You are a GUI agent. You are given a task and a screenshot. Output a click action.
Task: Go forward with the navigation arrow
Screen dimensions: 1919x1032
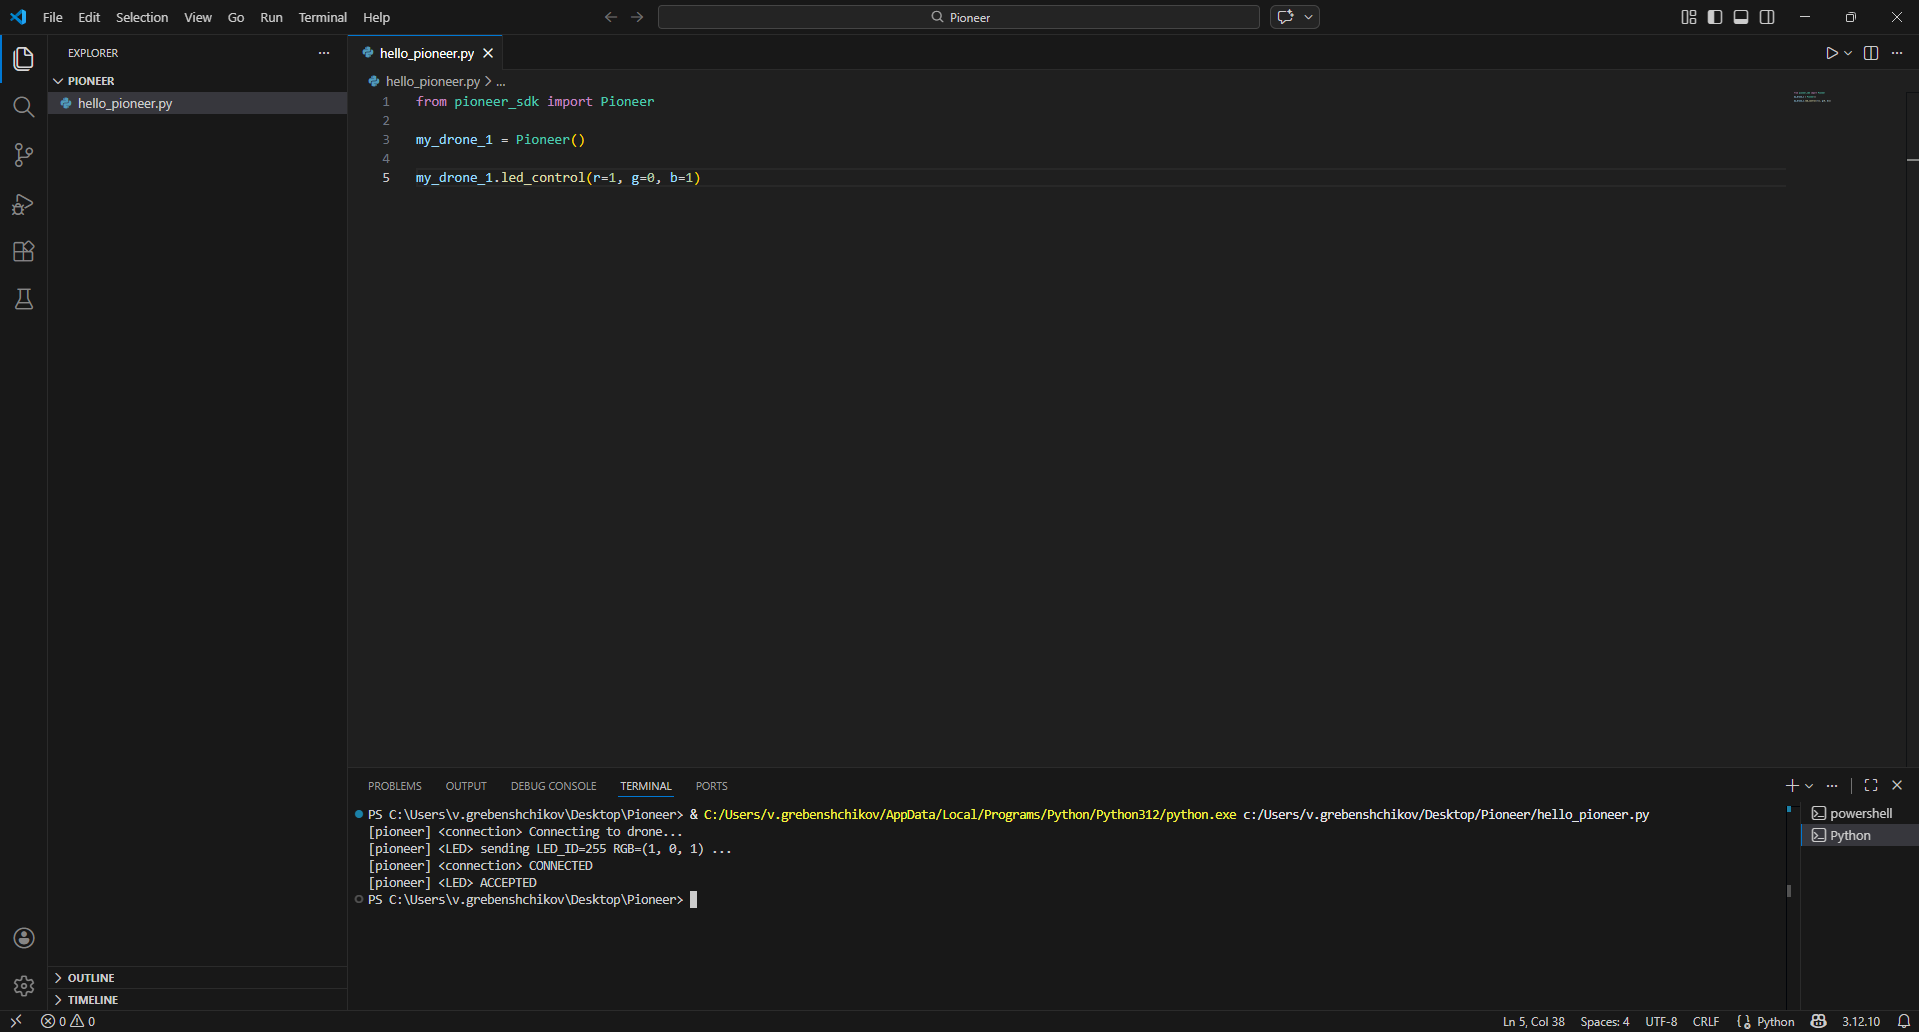(637, 17)
